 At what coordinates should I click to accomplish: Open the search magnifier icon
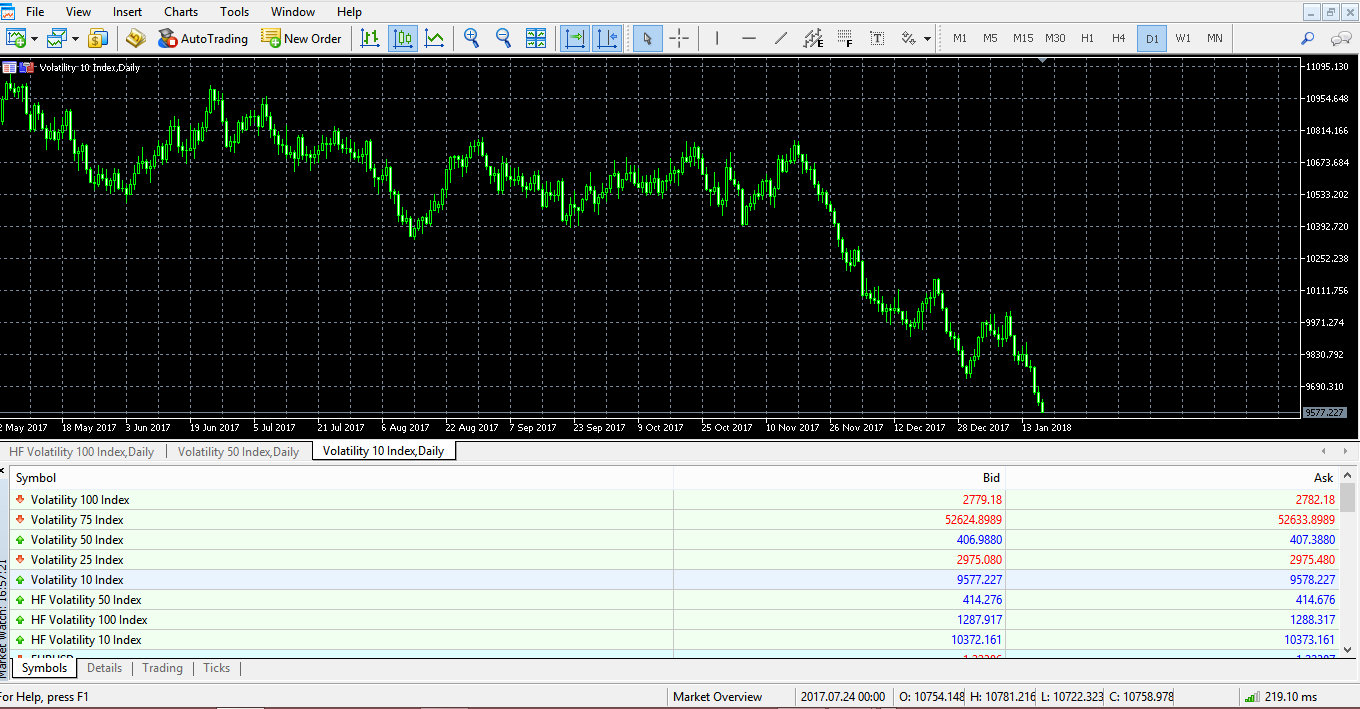tap(1307, 39)
